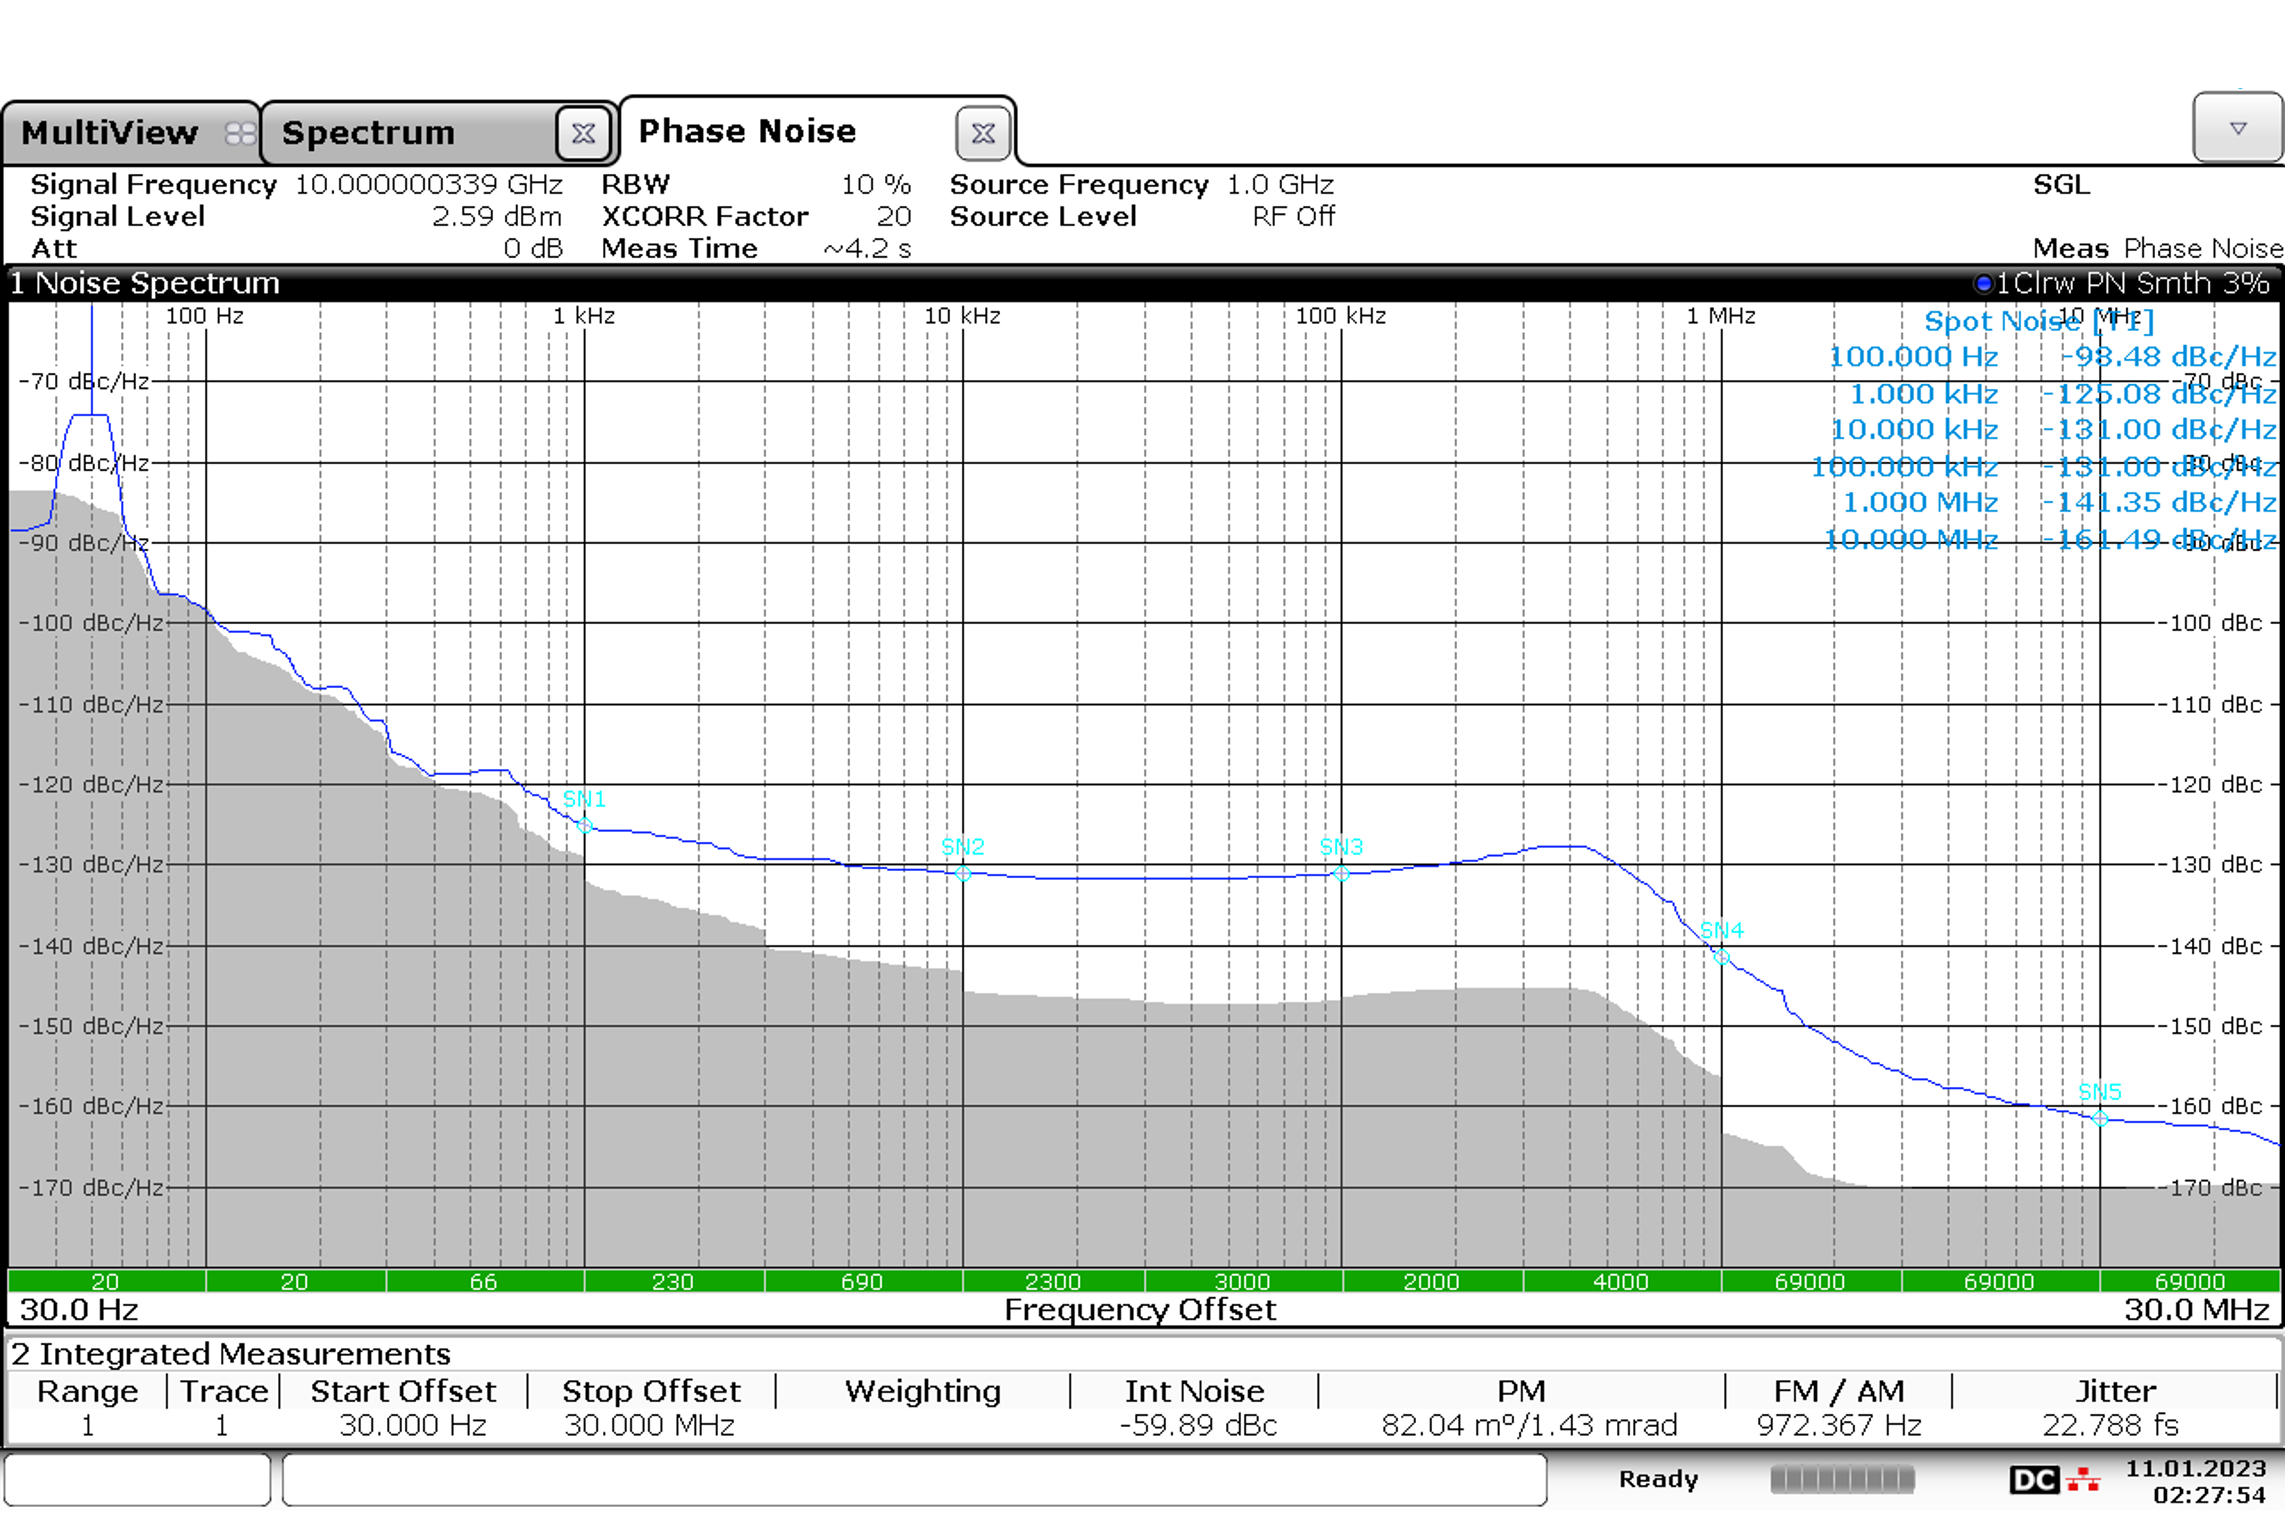Close the Phase Noise tab with X icon
The height and width of the screenshot is (1519, 2285).
tap(982, 133)
